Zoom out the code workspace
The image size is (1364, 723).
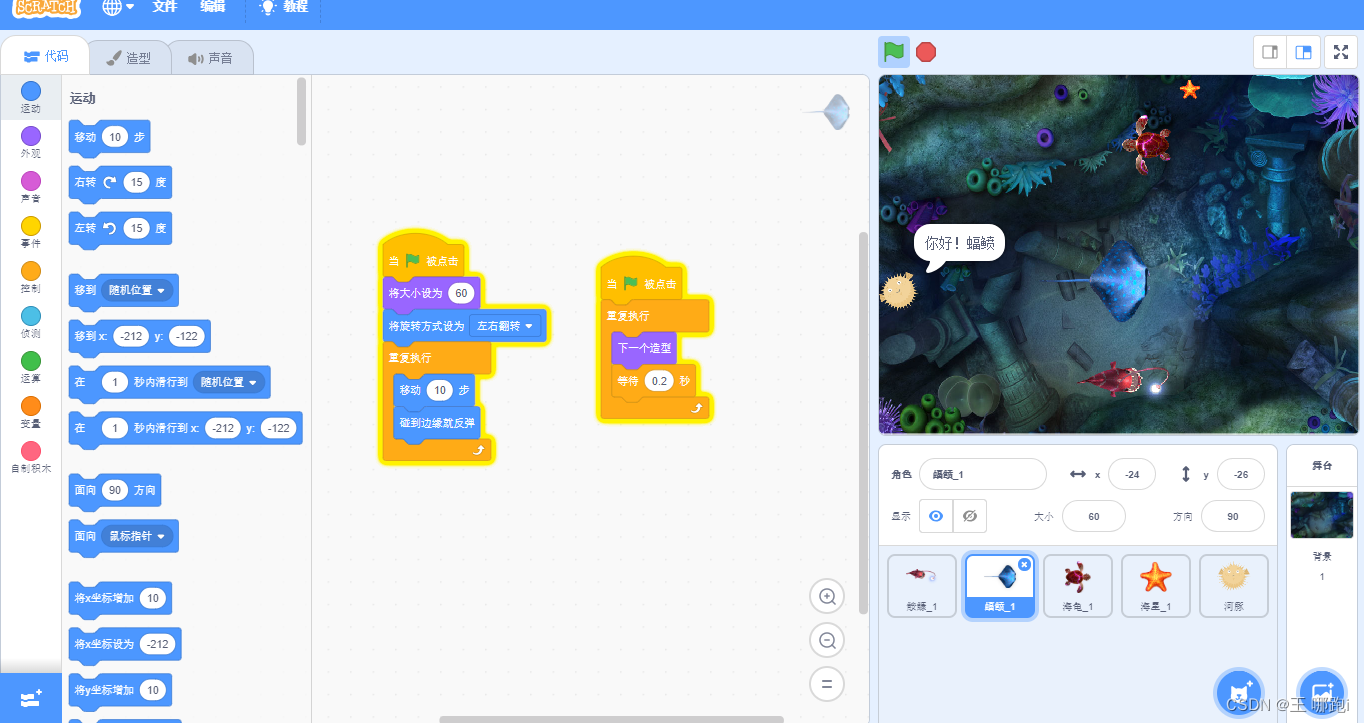(x=827, y=641)
